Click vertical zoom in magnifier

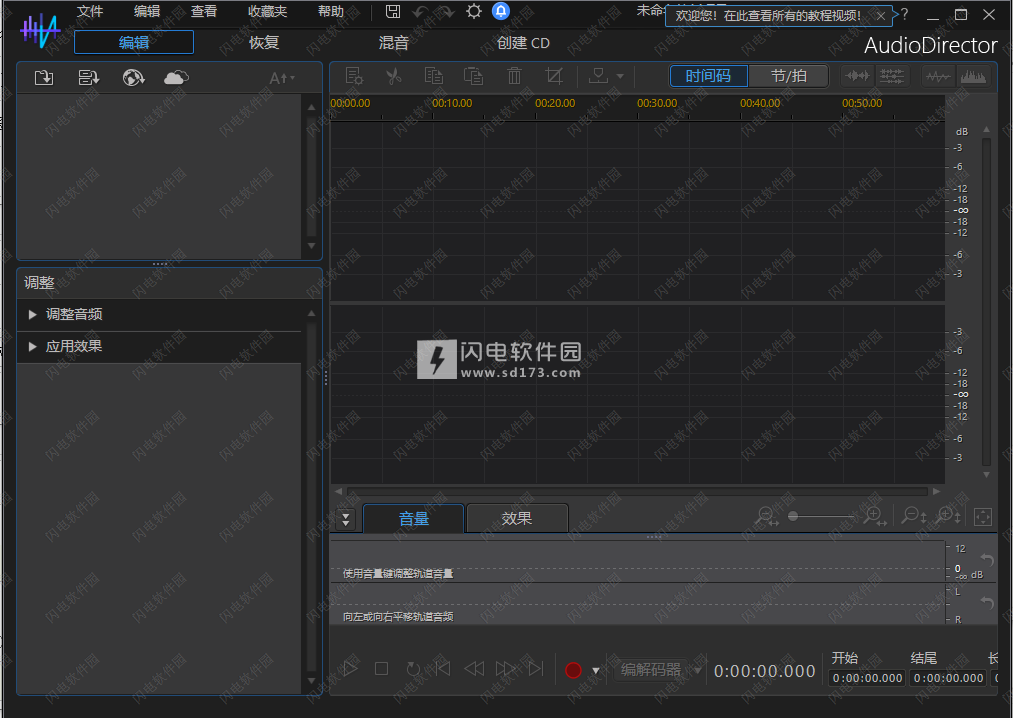coord(949,516)
